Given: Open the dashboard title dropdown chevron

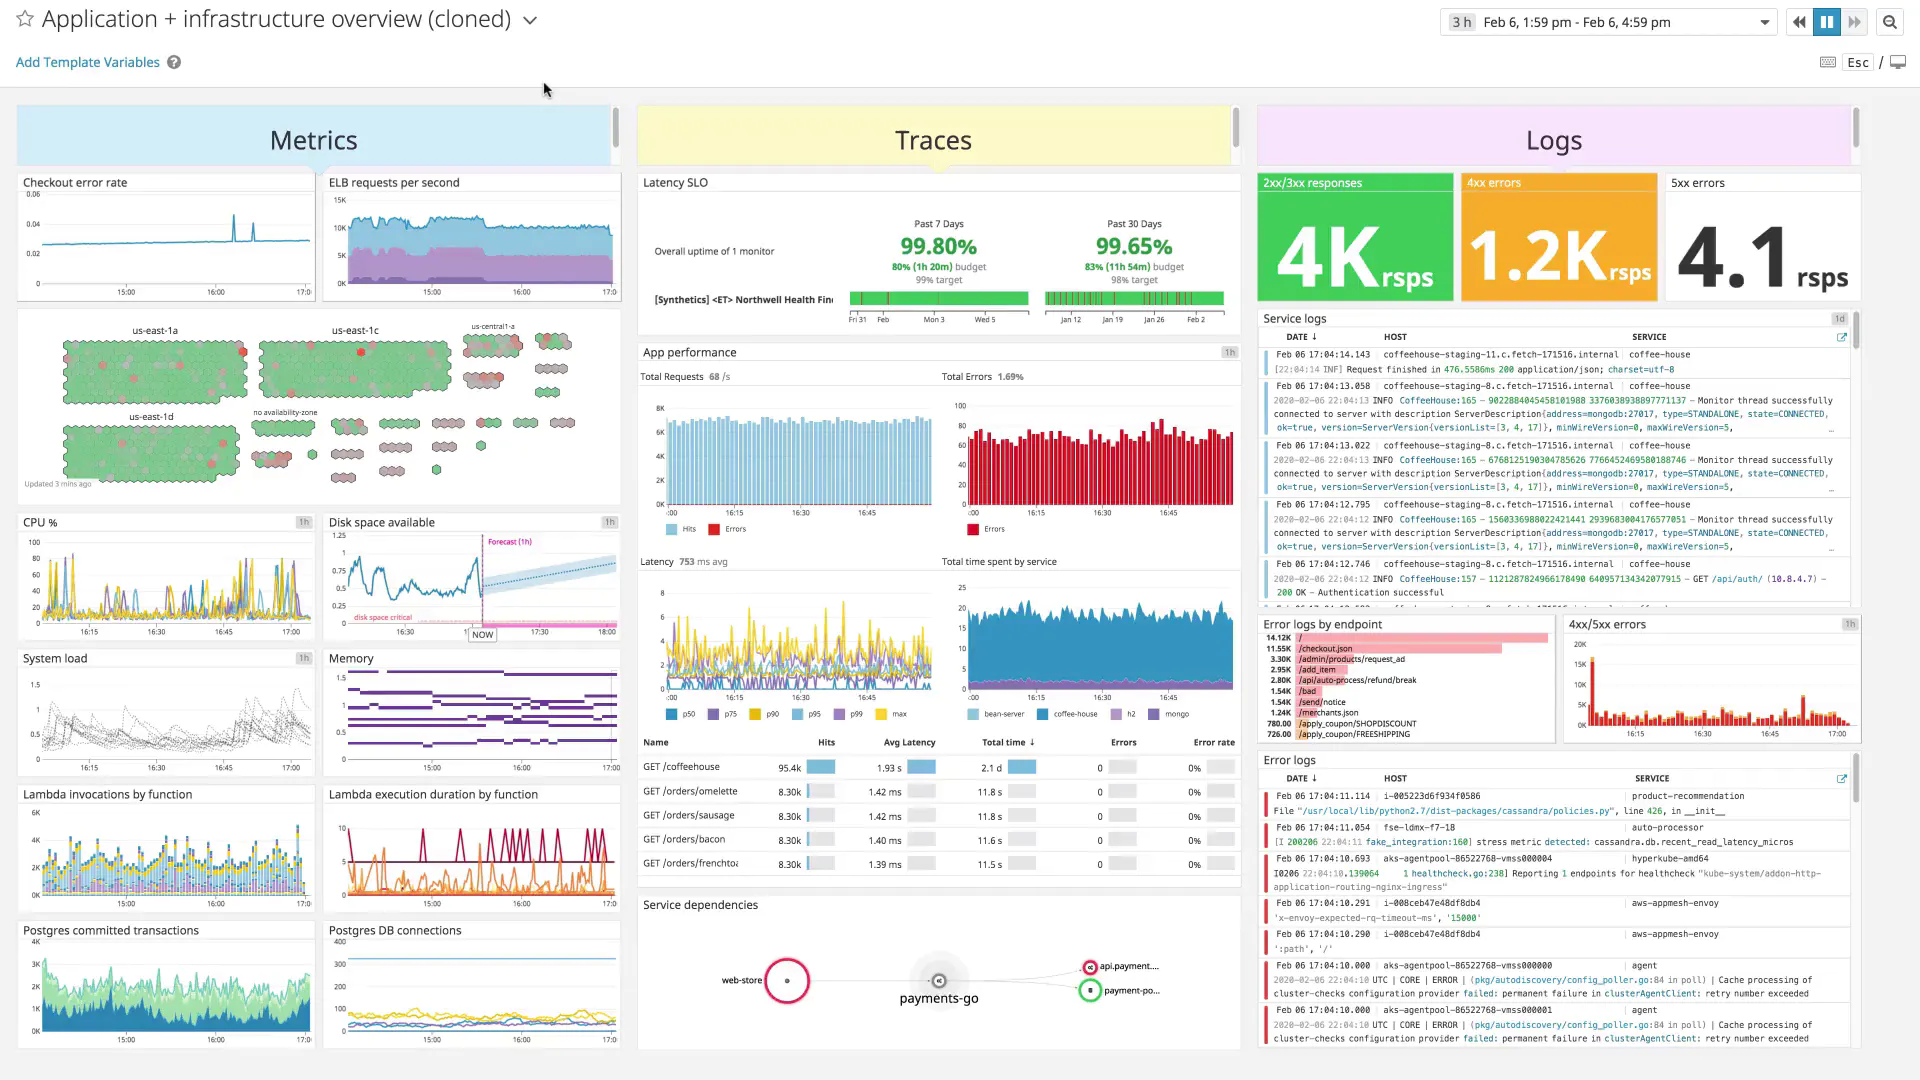Looking at the screenshot, I should pyautogui.click(x=530, y=20).
